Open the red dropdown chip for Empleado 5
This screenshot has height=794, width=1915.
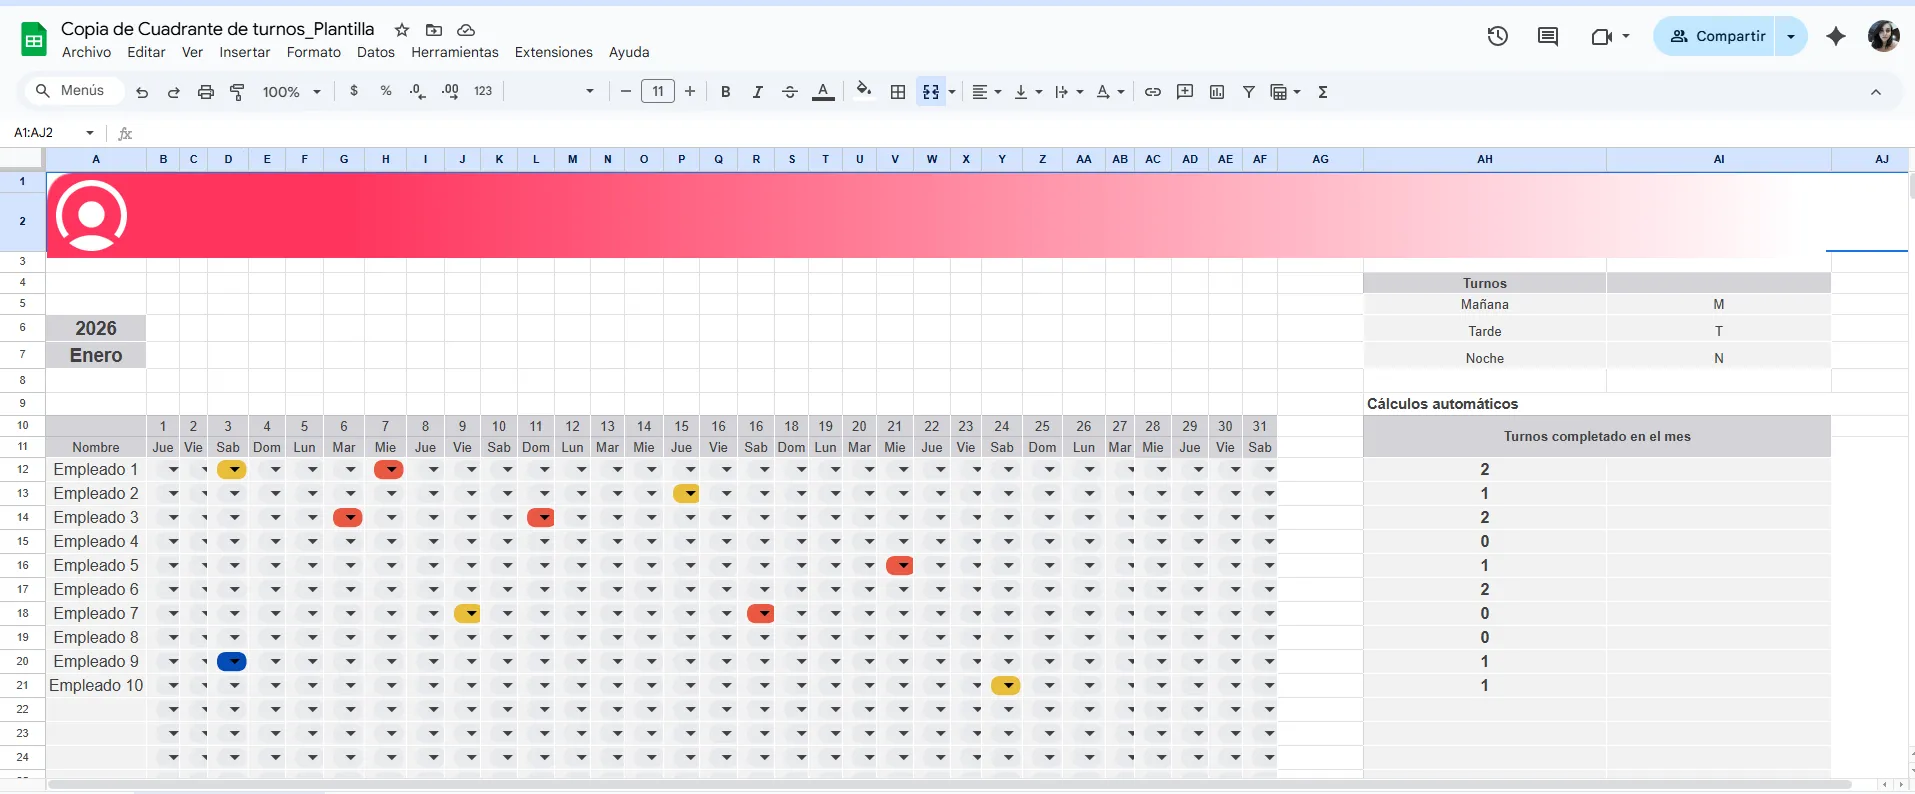click(x=900, y=566)
